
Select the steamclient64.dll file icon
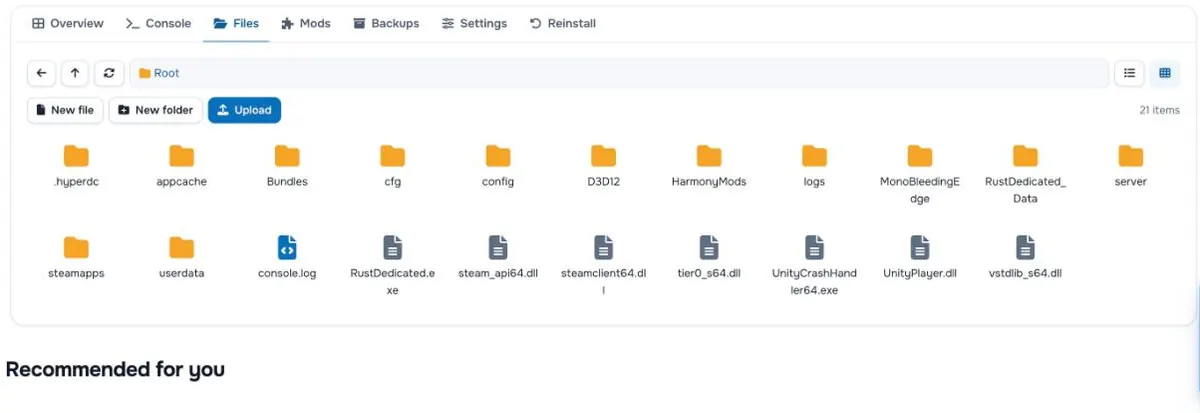point(603,247)
